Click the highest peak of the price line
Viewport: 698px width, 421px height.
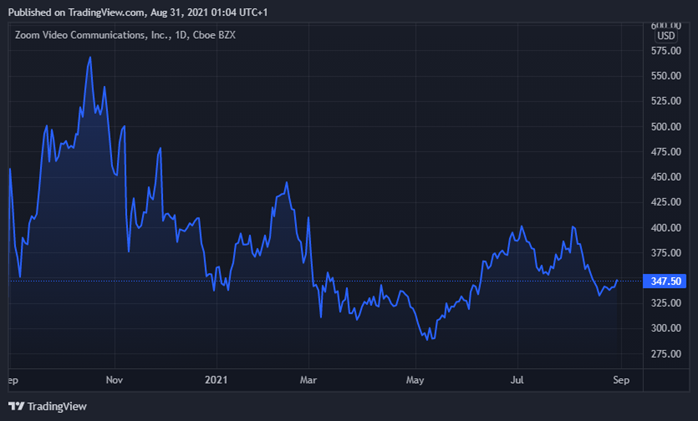pyautogui.click(x=90, y=58)
